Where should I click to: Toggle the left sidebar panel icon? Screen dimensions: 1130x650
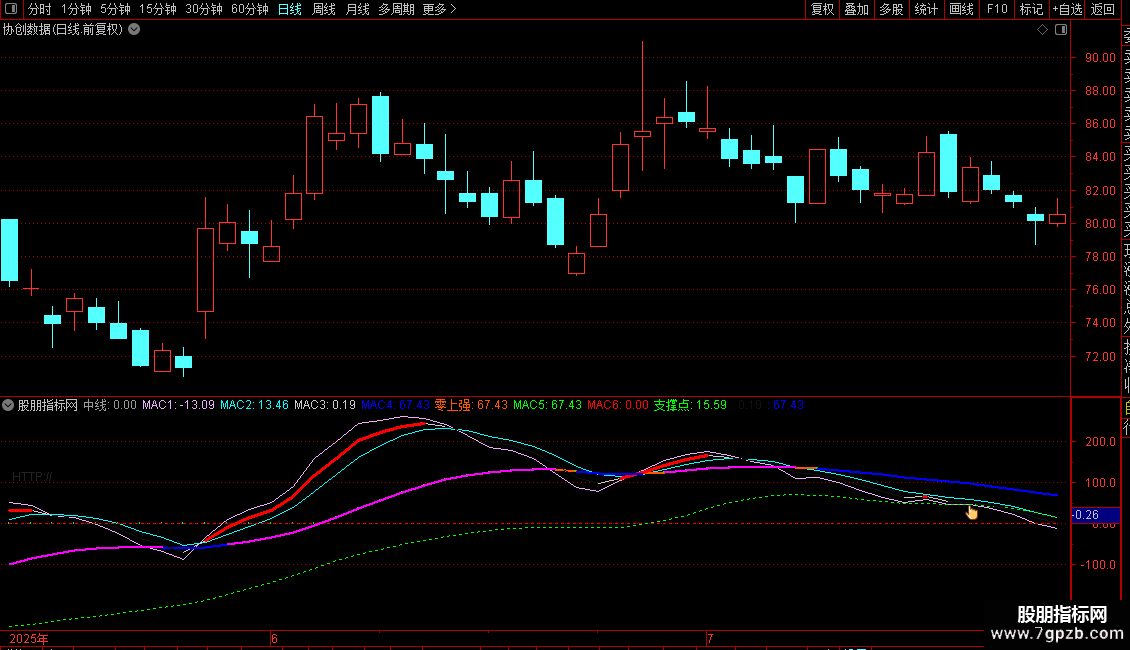pyautogui.click(x=10, y=10)
